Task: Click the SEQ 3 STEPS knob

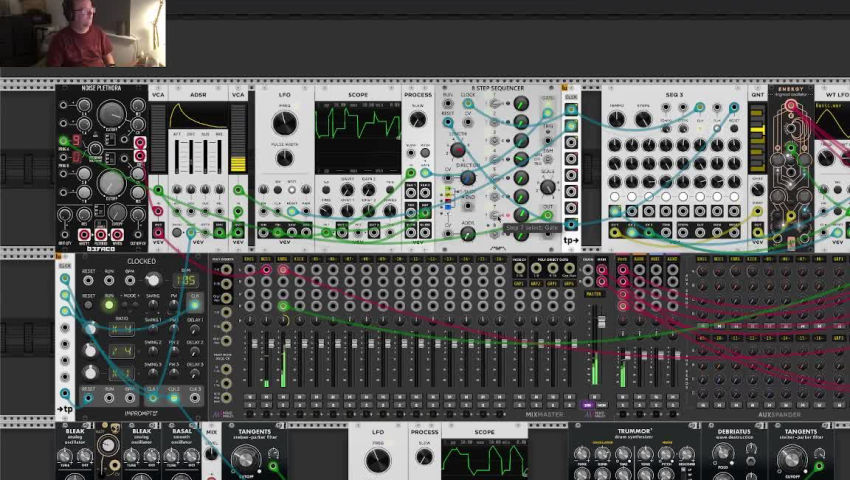Action: click(x=643, y=119)
